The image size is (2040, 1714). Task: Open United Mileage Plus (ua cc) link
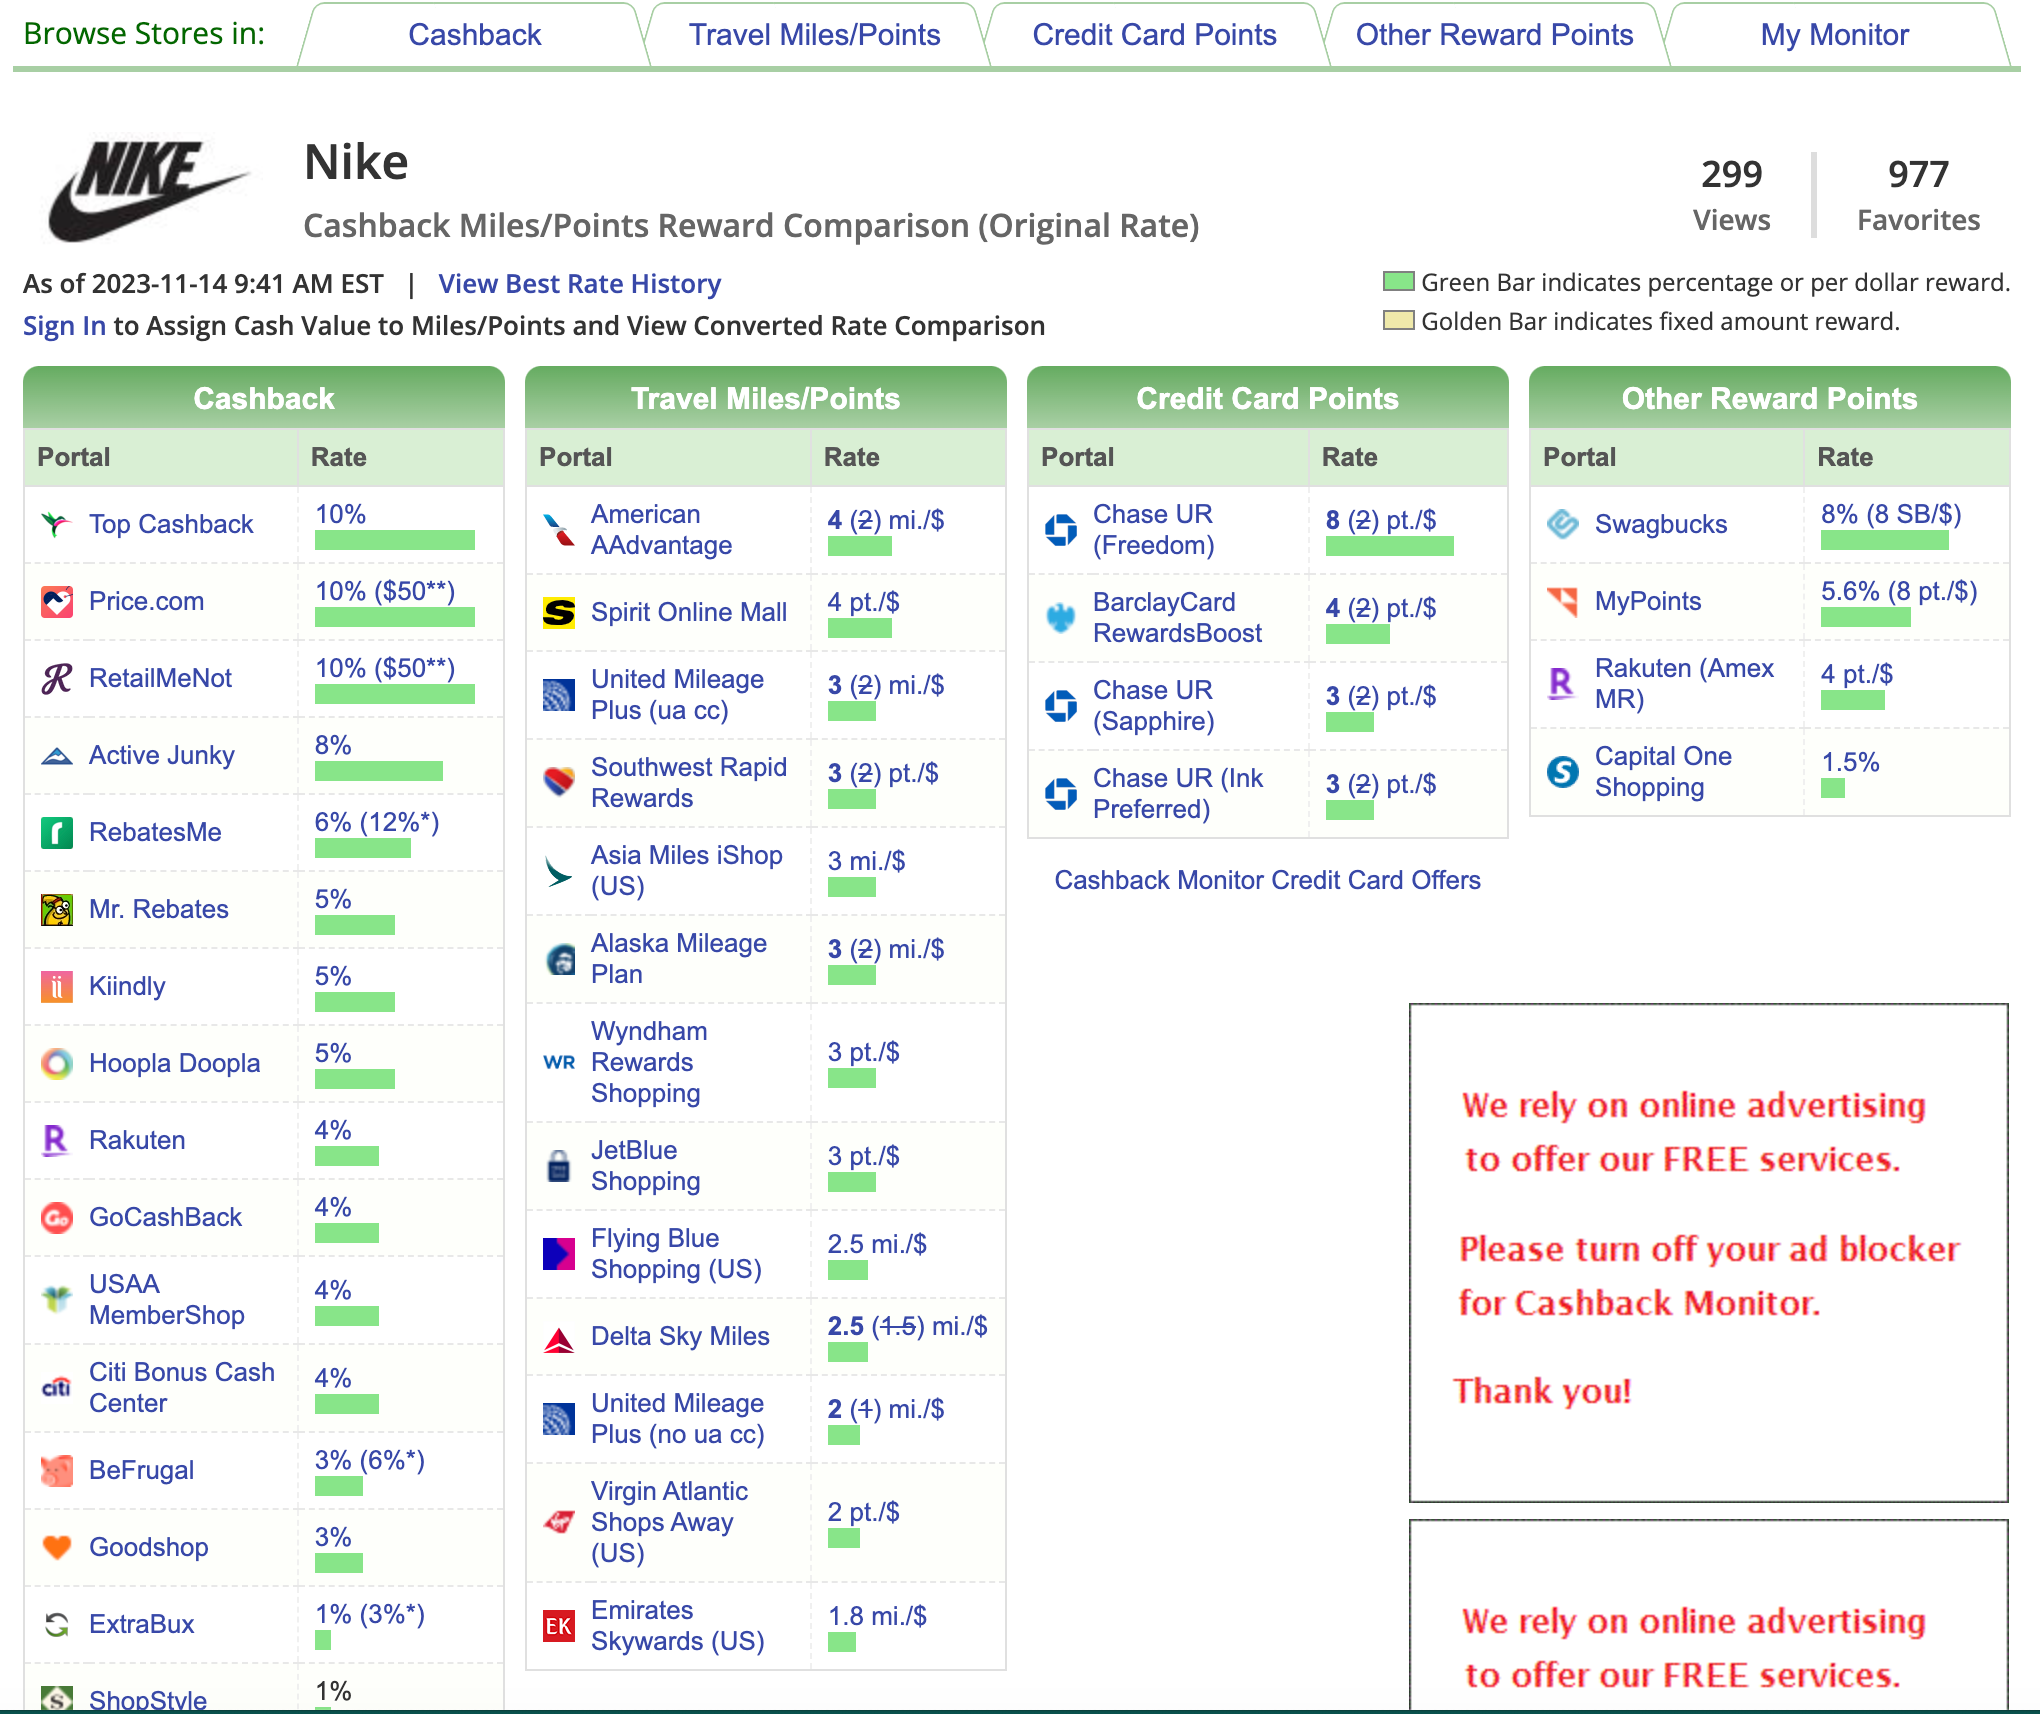(x=677, y=694)
